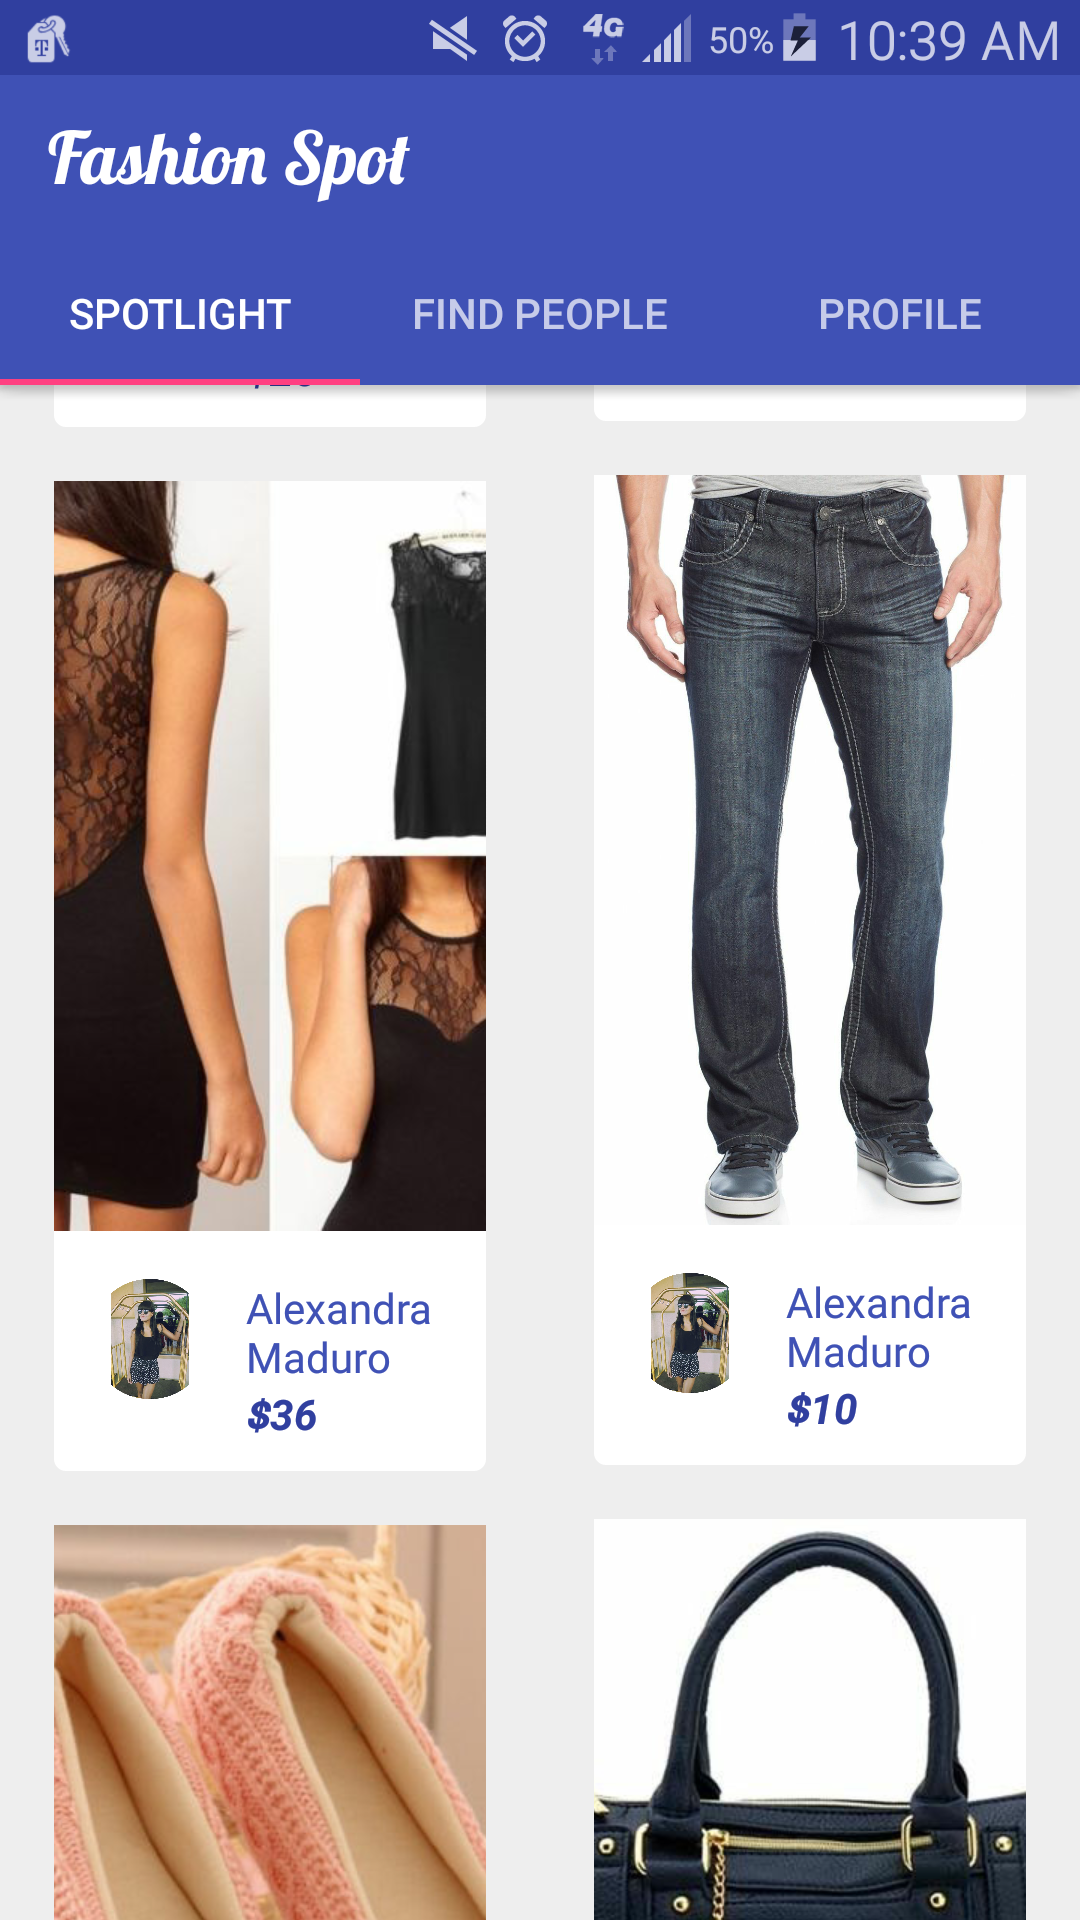Open the PROFILE tab

point(900,315)
